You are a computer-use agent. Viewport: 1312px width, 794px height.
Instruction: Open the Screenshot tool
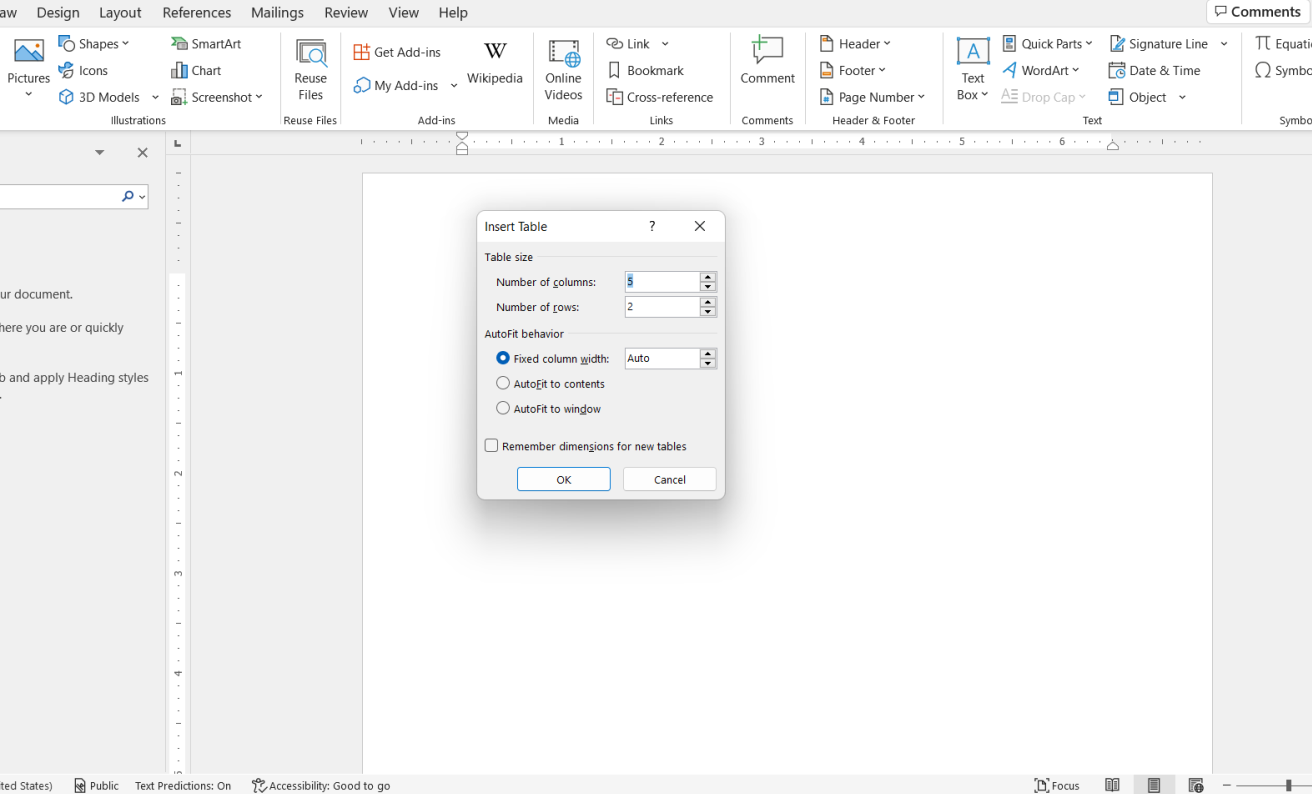click(217, 97)
